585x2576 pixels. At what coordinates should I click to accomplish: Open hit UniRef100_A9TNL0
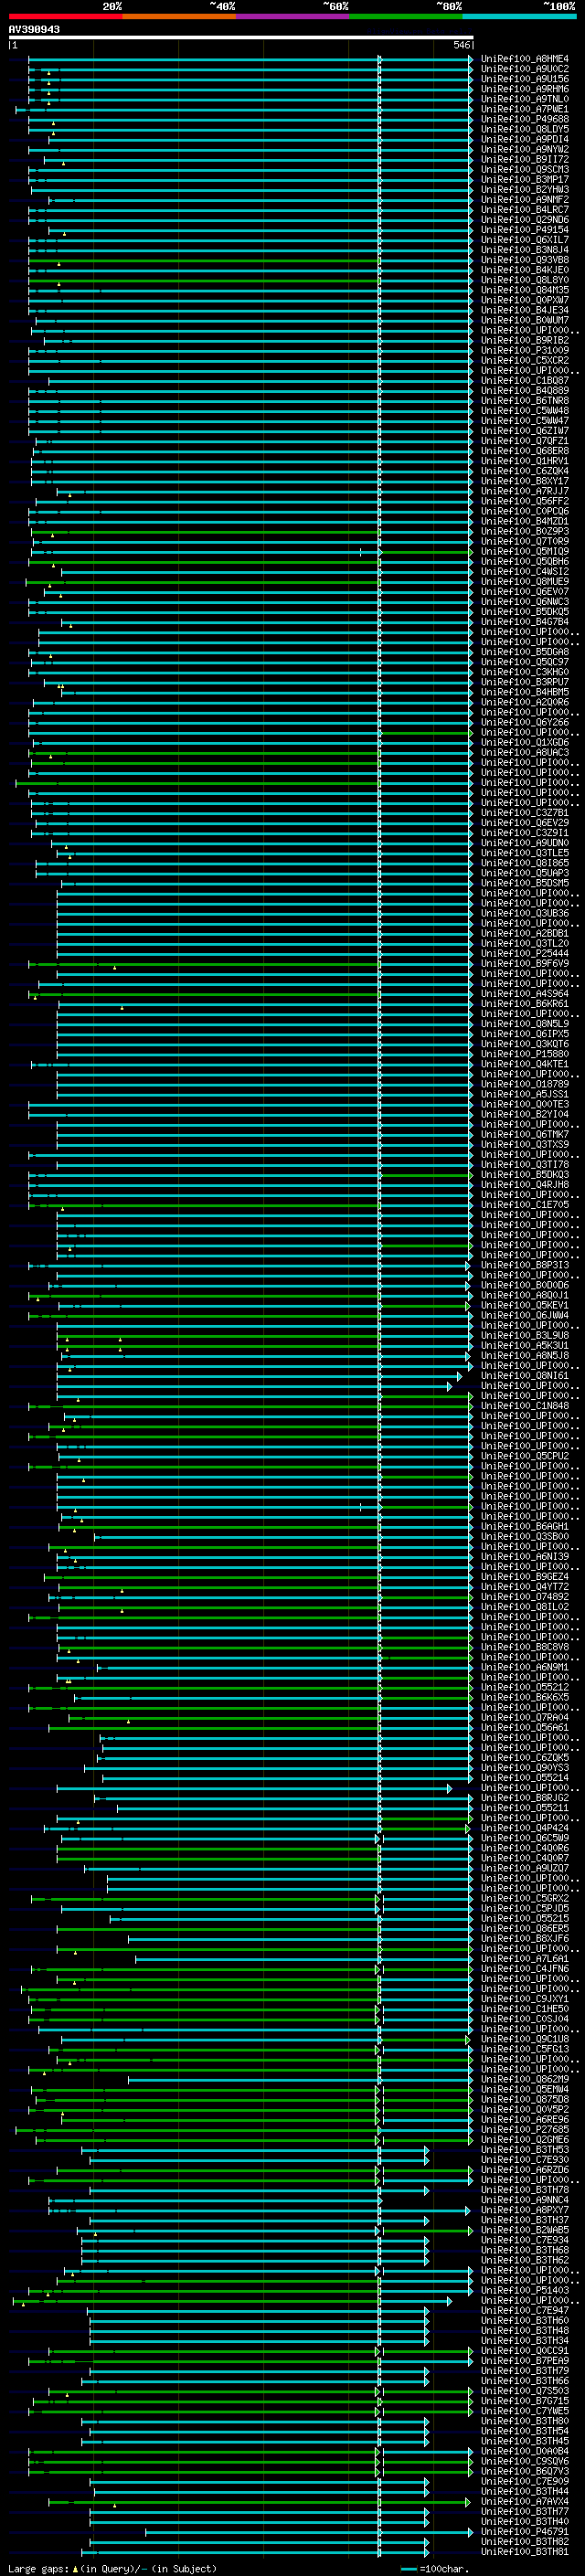pos(524,99)
